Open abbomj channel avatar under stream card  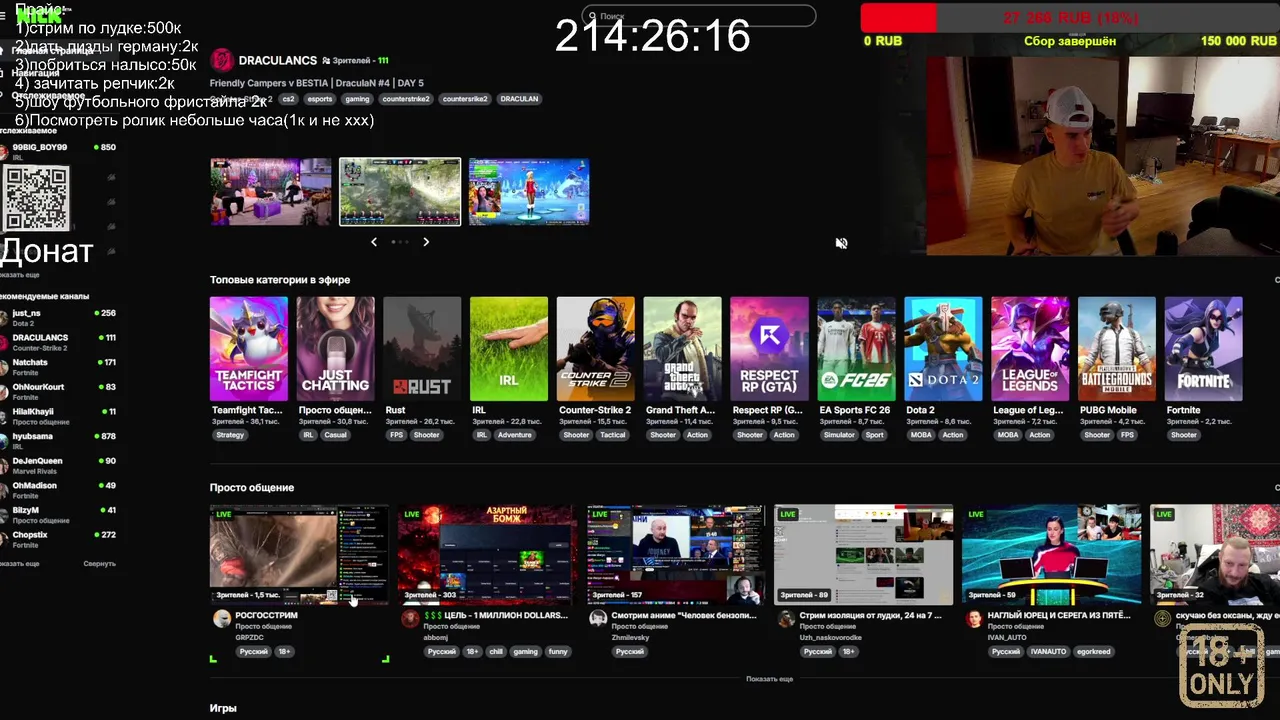(410, 619)
